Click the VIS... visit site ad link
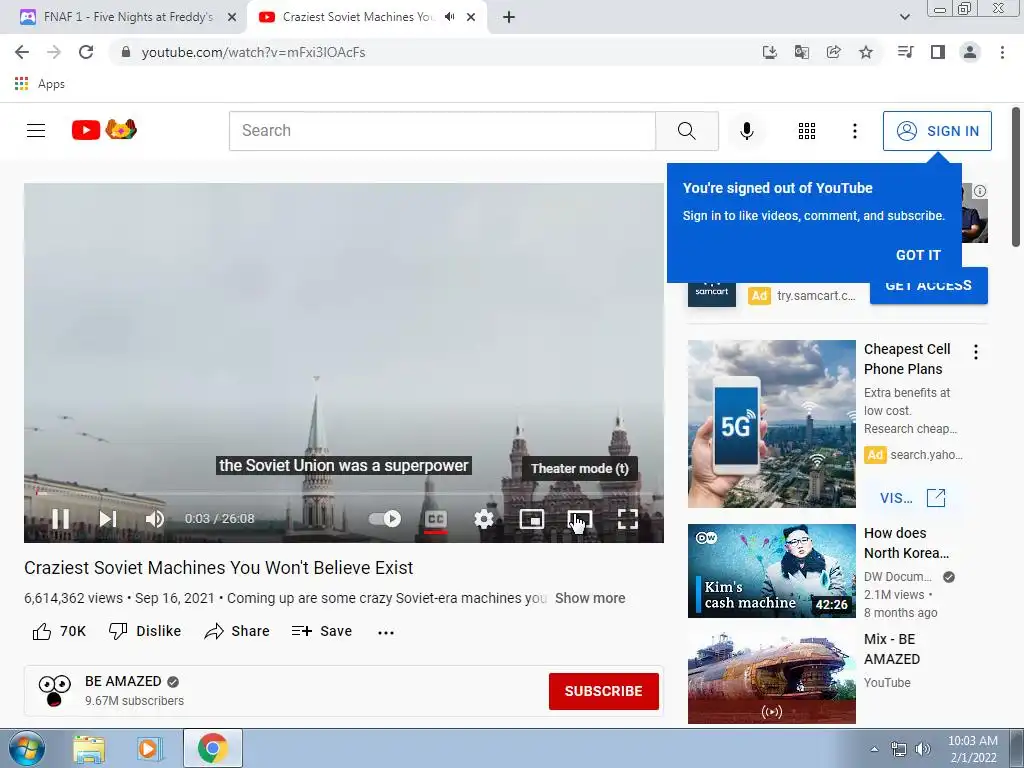Image resolution: width=1024 pixels, height=768 pixels. tap(912, 498)
